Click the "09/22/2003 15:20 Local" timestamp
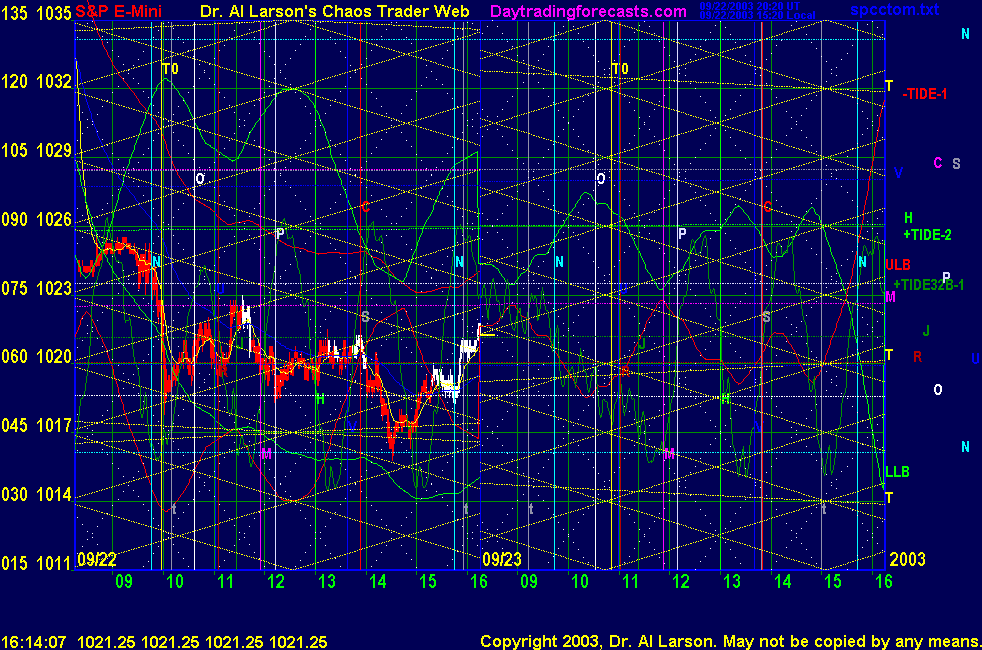982x650 pixels. click(x=757, y=15)
